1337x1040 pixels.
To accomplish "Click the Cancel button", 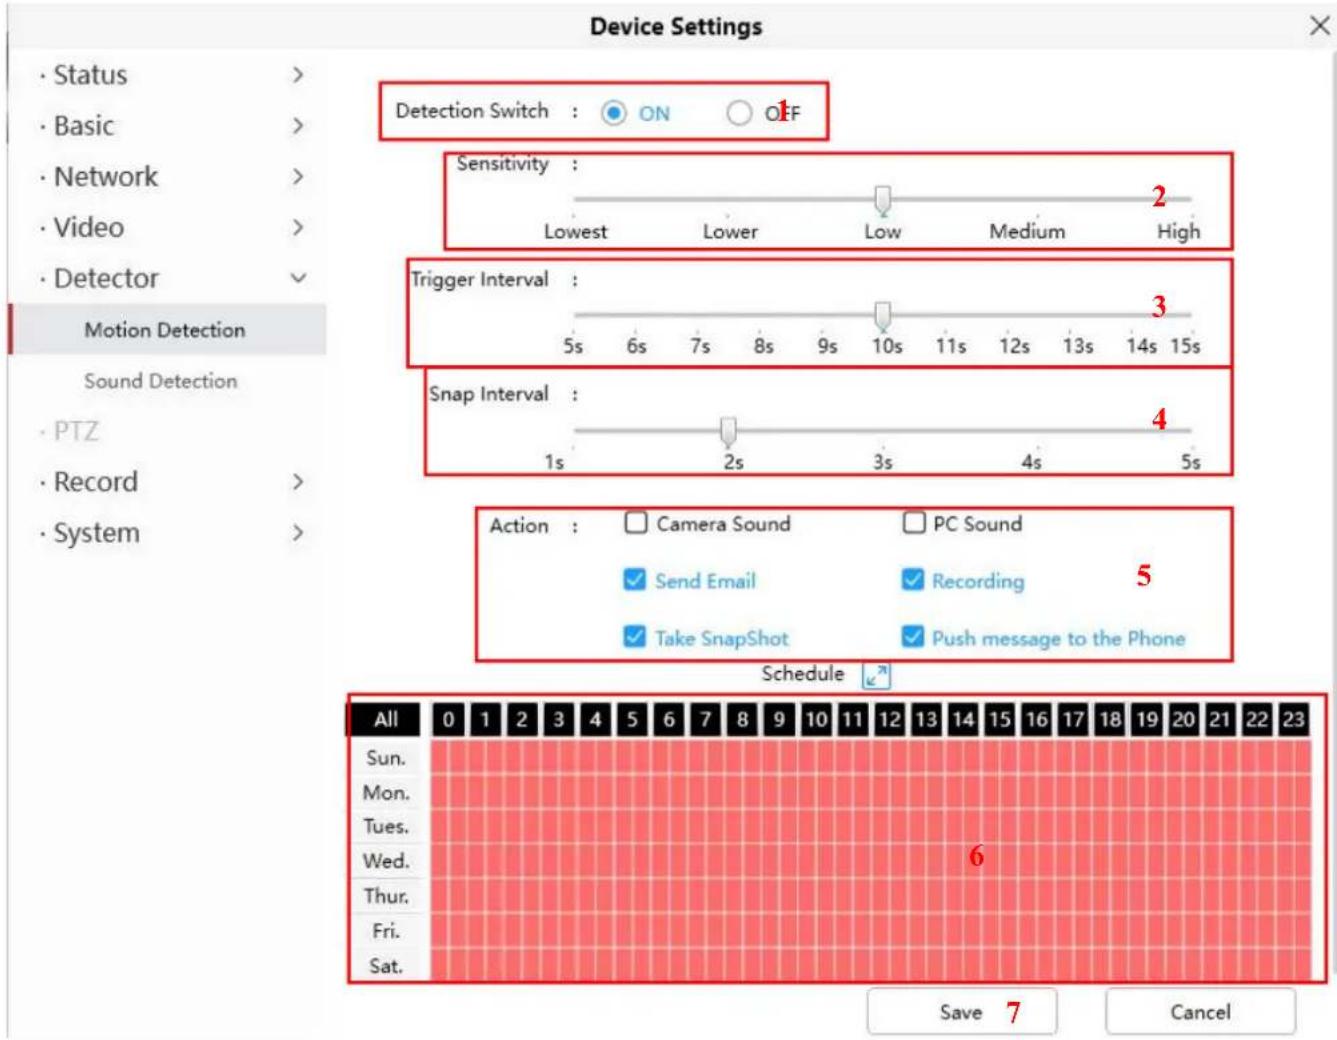I will point(1200,1012).
